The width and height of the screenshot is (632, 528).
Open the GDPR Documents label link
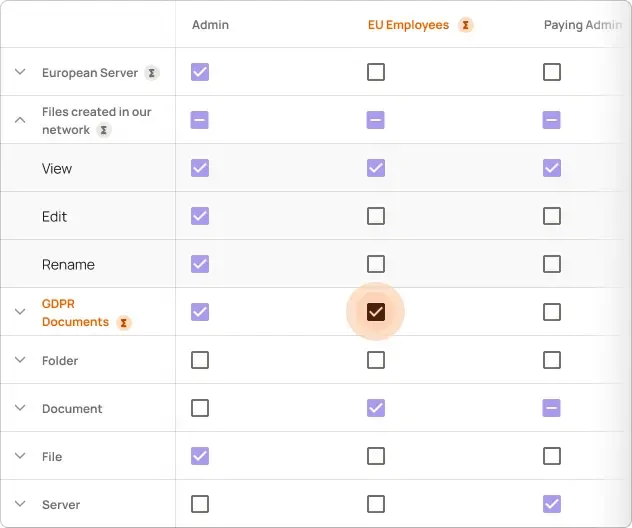point(75,313)
